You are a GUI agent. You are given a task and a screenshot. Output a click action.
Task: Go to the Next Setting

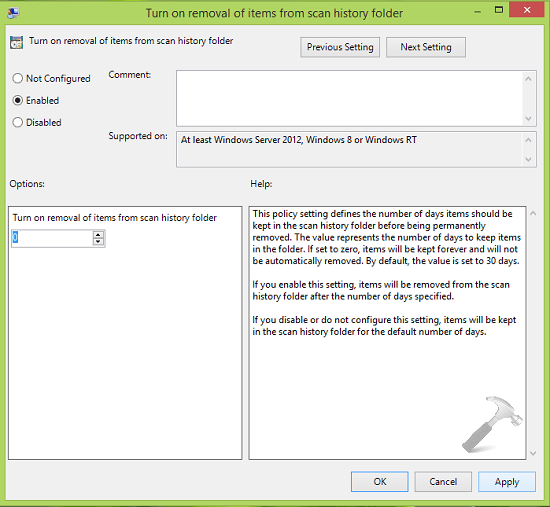[x=426, y=47]
